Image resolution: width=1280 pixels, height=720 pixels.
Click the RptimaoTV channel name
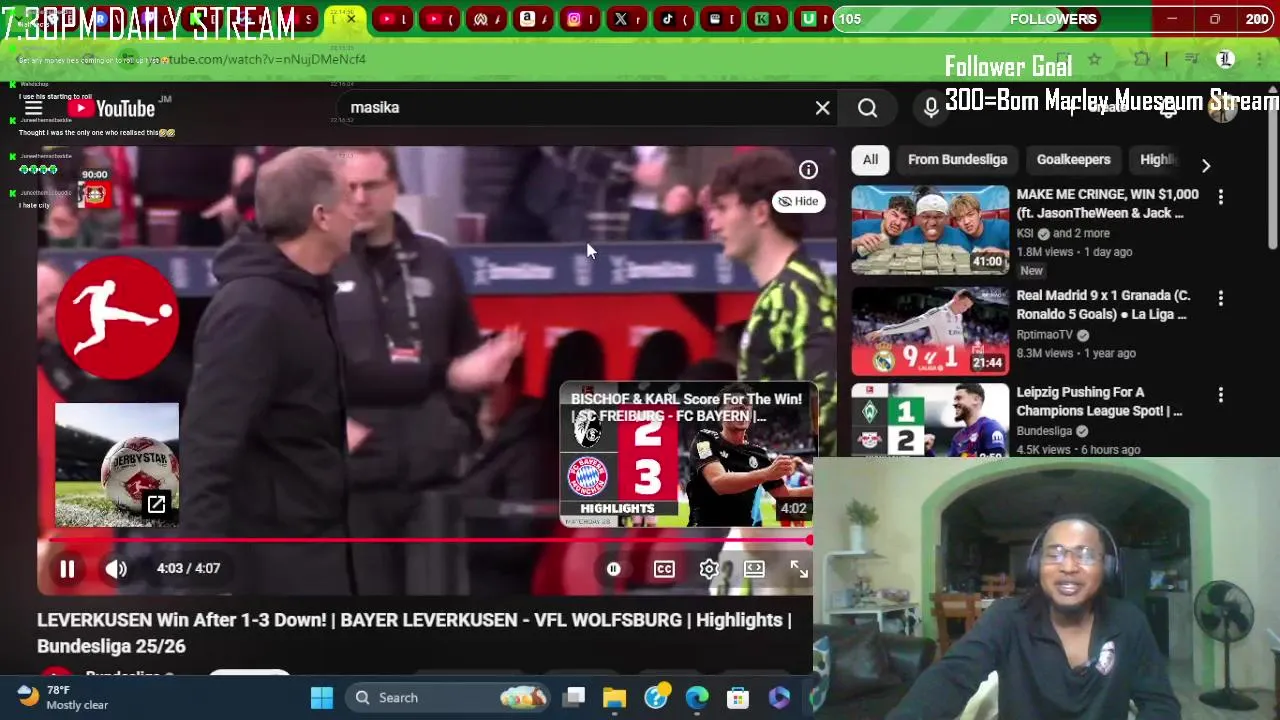coord(1044,335)
